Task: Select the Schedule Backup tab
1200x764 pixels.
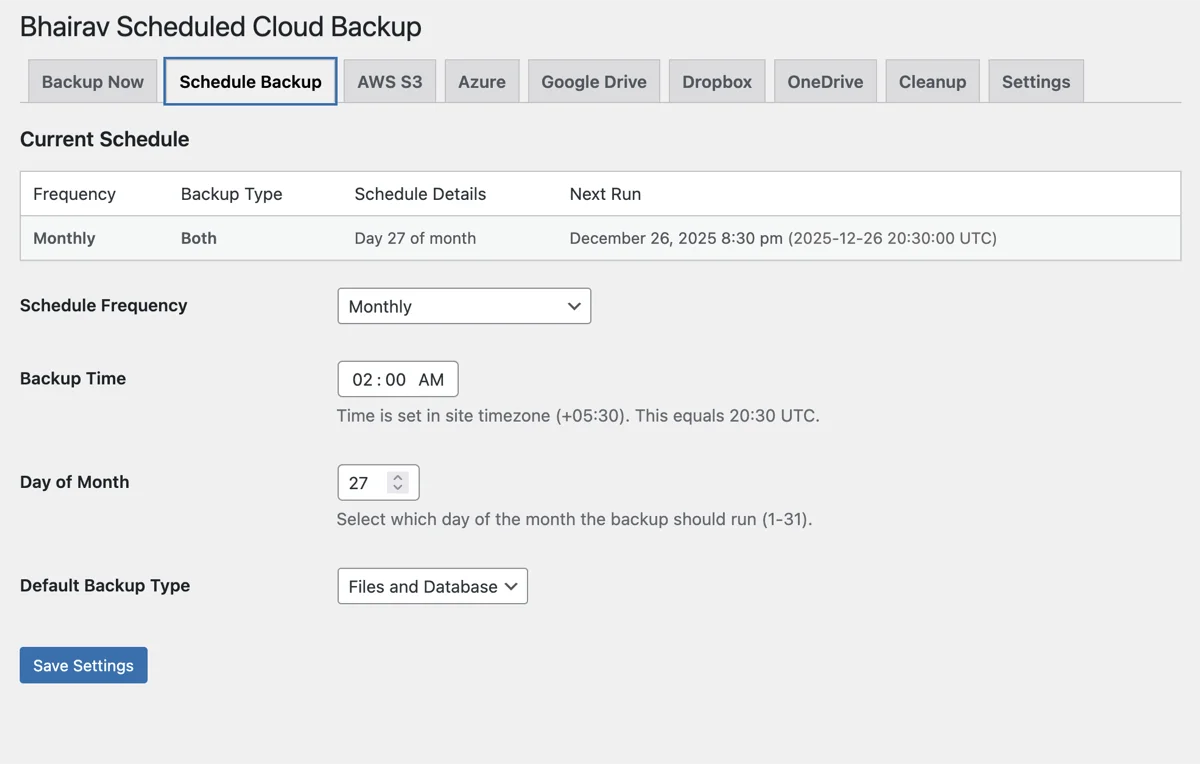Action: pyautogui.click(x=250, y=81)
